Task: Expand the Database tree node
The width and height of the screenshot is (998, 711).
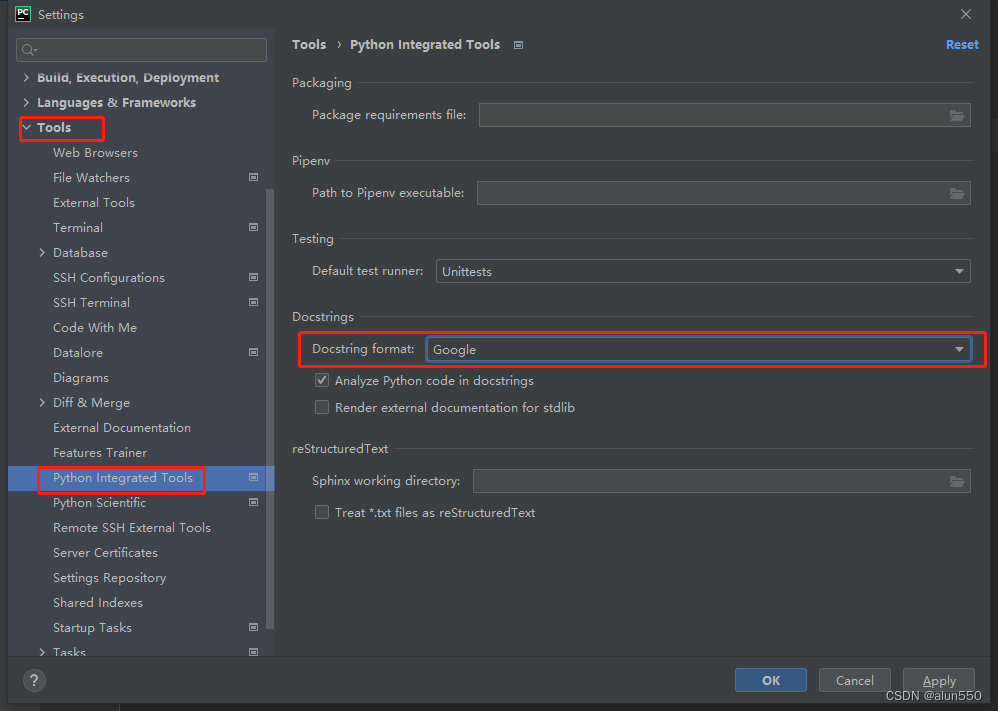Action: (42, 253)
